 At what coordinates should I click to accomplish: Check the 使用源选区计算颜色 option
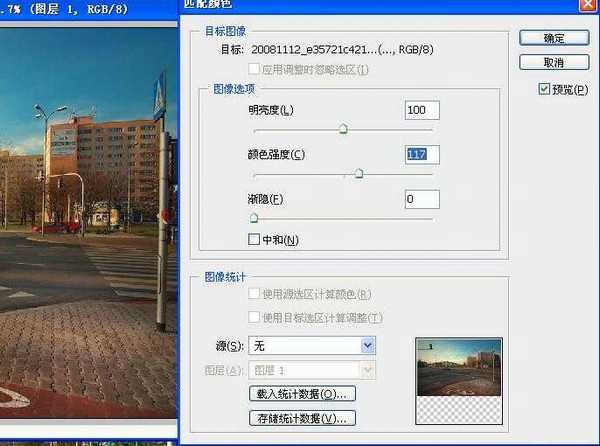coord(254,294)
